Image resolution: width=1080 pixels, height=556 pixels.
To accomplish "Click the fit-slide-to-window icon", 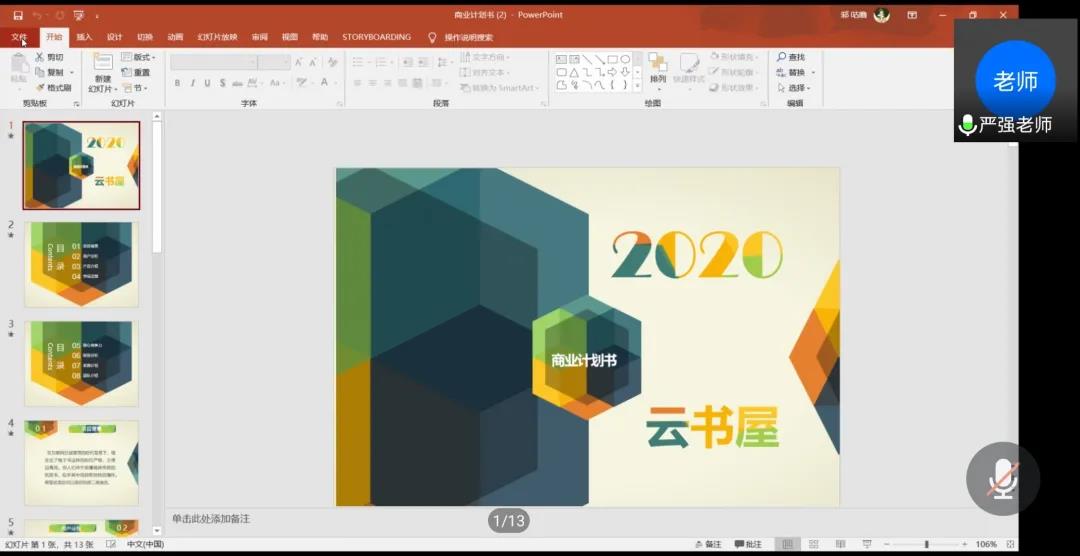I will point(1008,544).
